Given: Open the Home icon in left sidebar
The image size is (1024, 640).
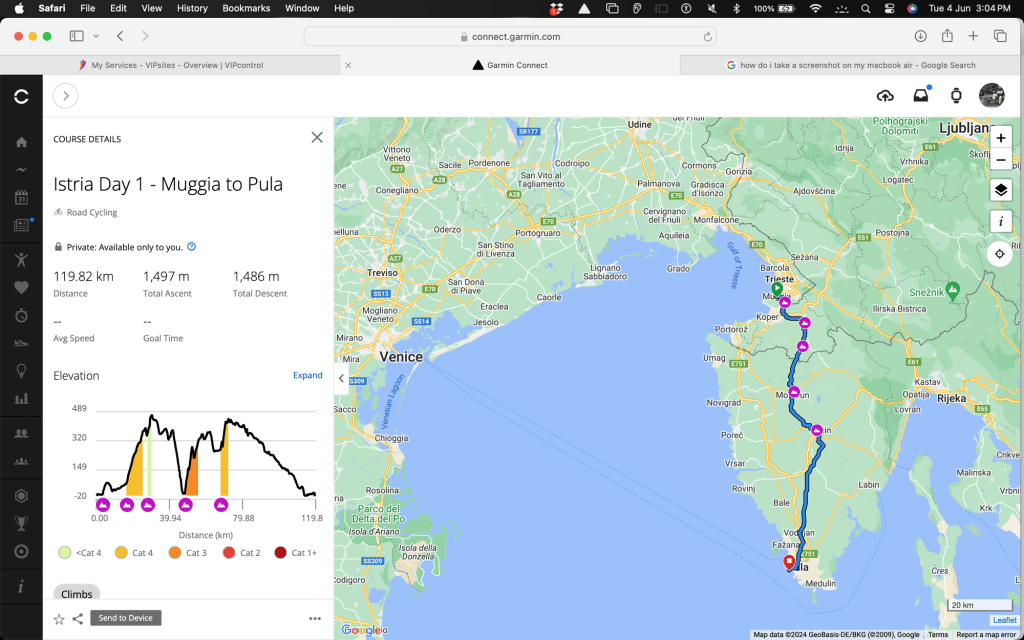Looking at the screenshot, I should (21, 142).
